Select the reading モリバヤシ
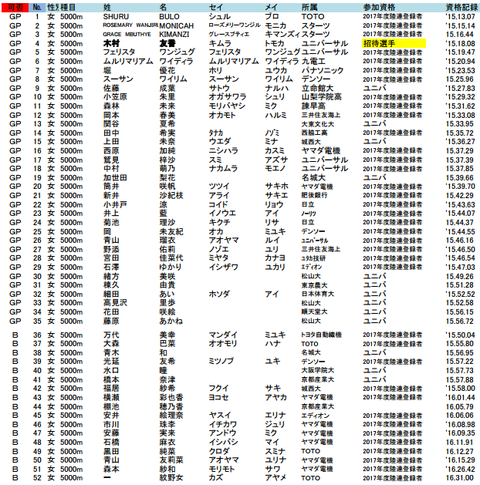The height and width of the screenshot is (485, 480). point(227,106)
